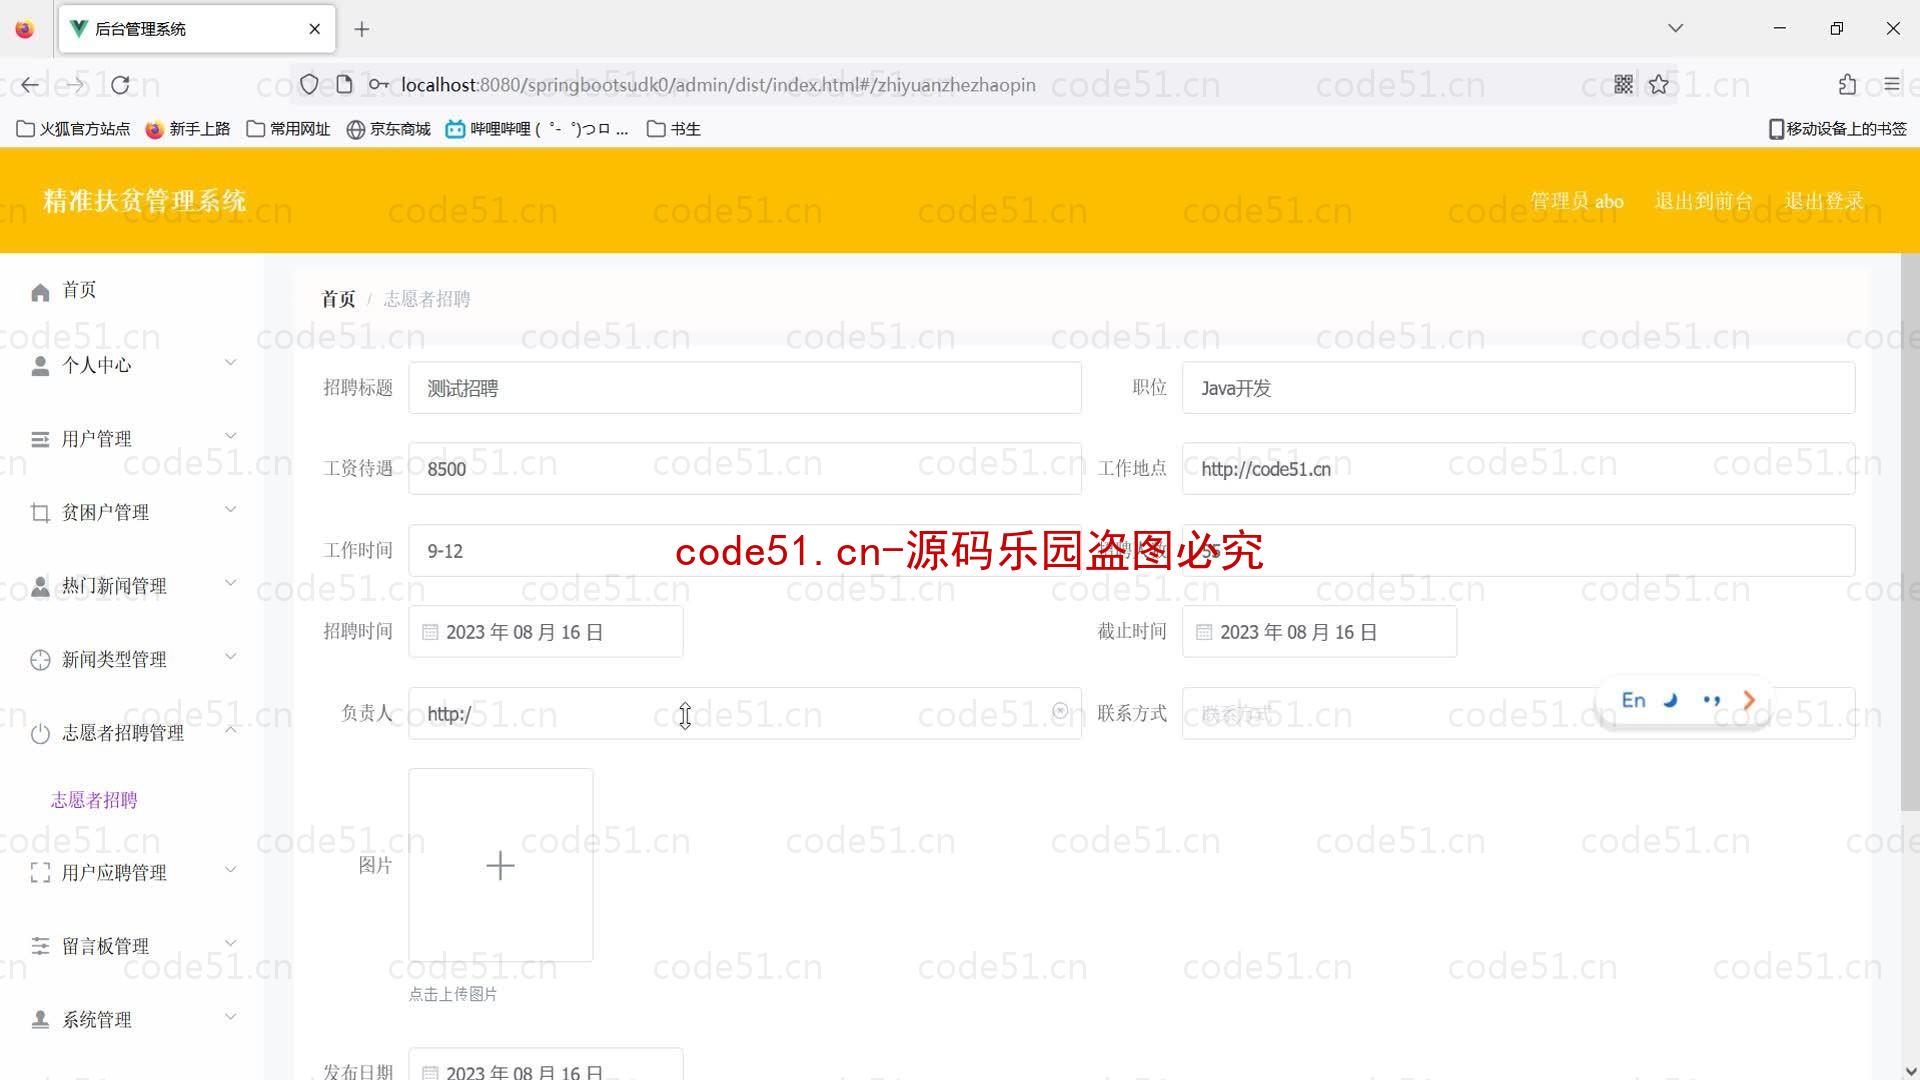Click the red arrow in IME toolbar

tap(1749, 701)
